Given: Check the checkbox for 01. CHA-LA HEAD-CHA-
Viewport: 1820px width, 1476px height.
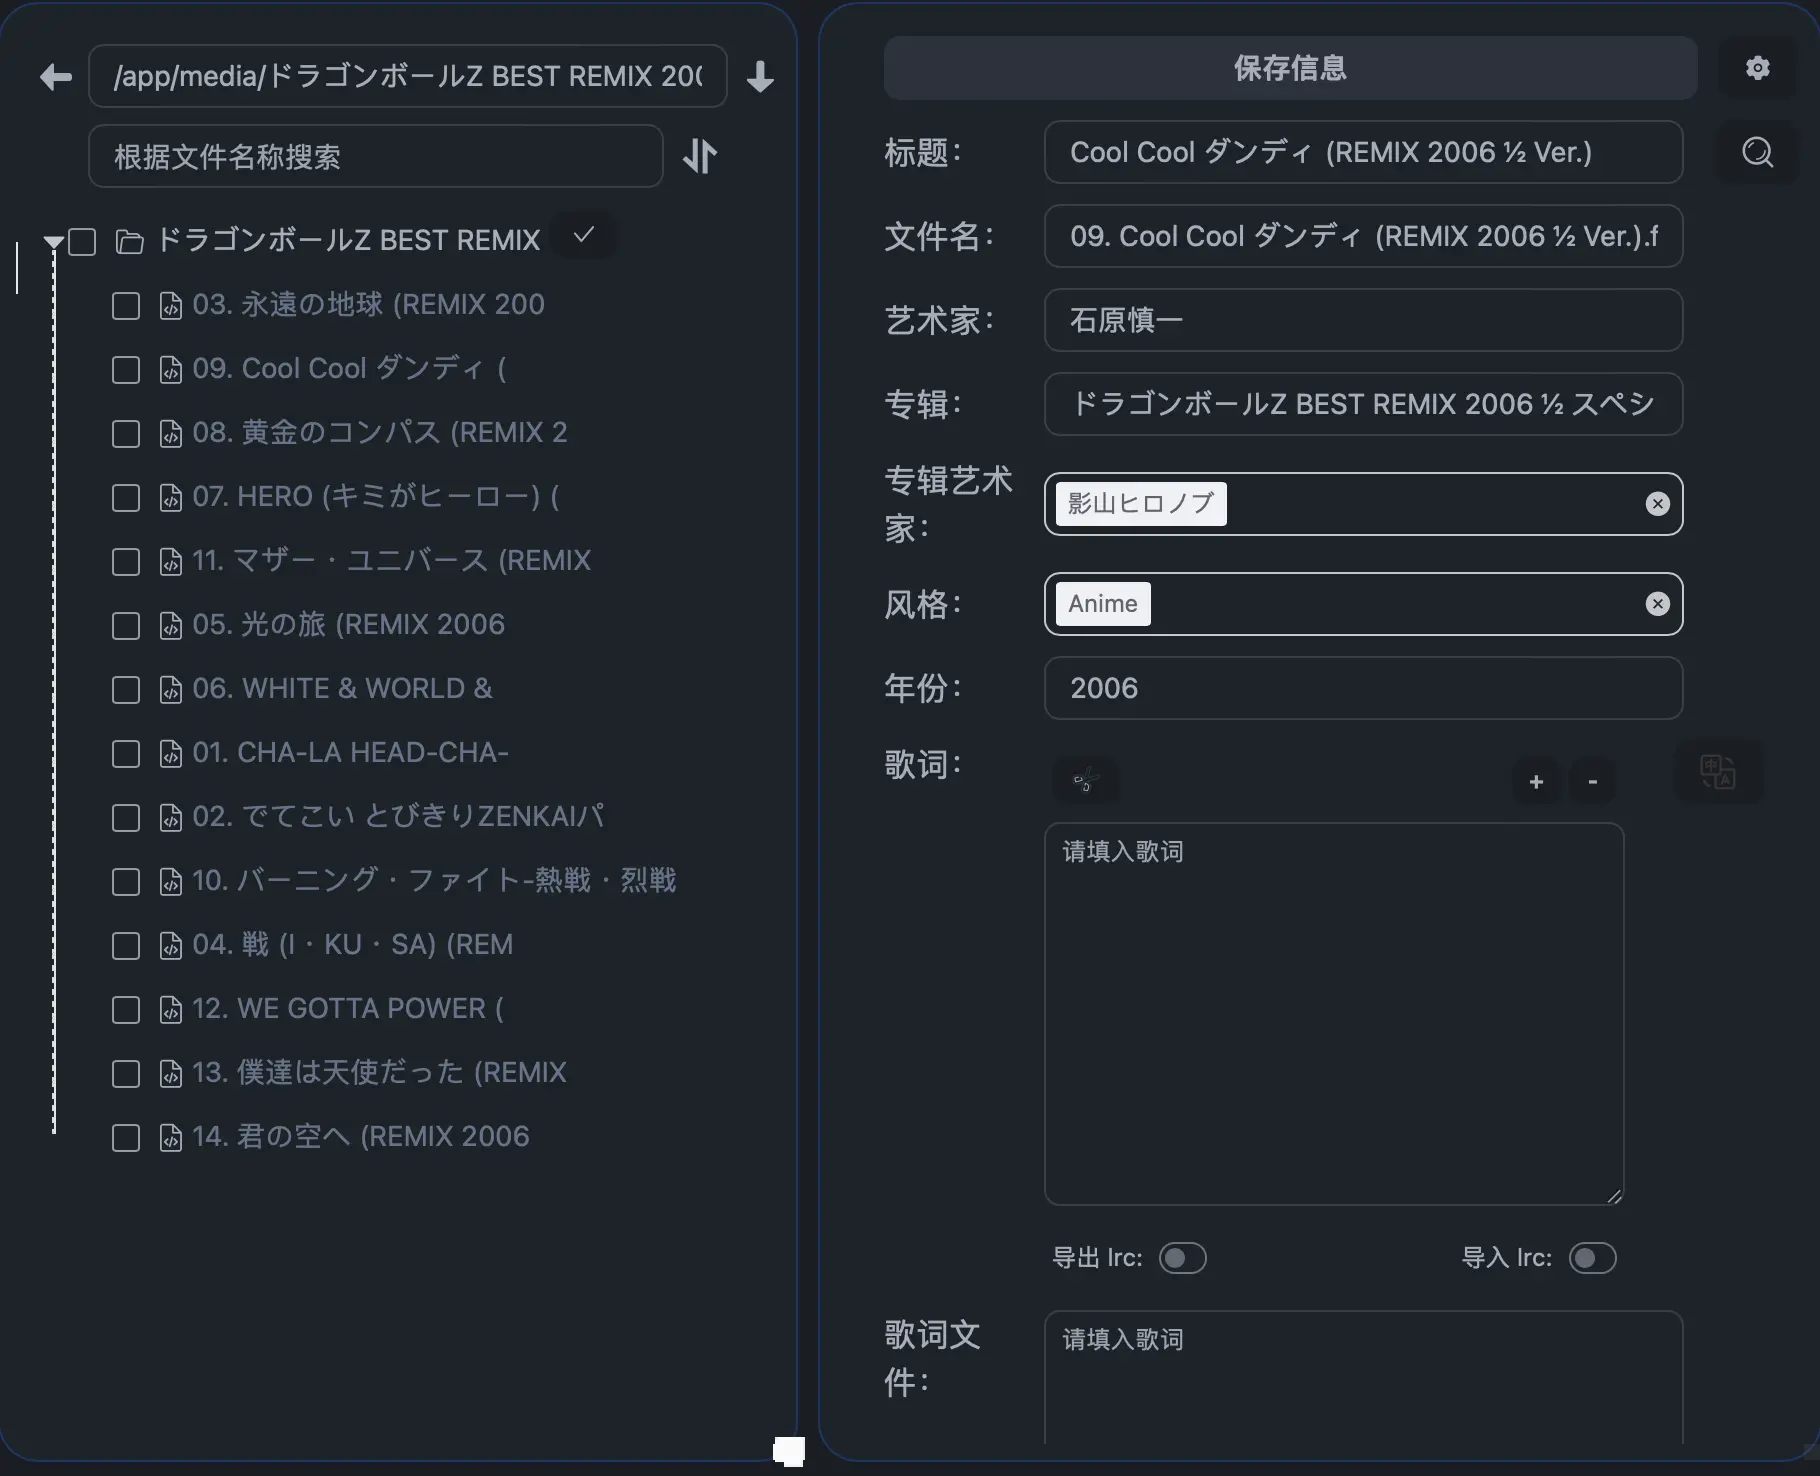Looking at the screenshot, I should [x=125, y=754].
